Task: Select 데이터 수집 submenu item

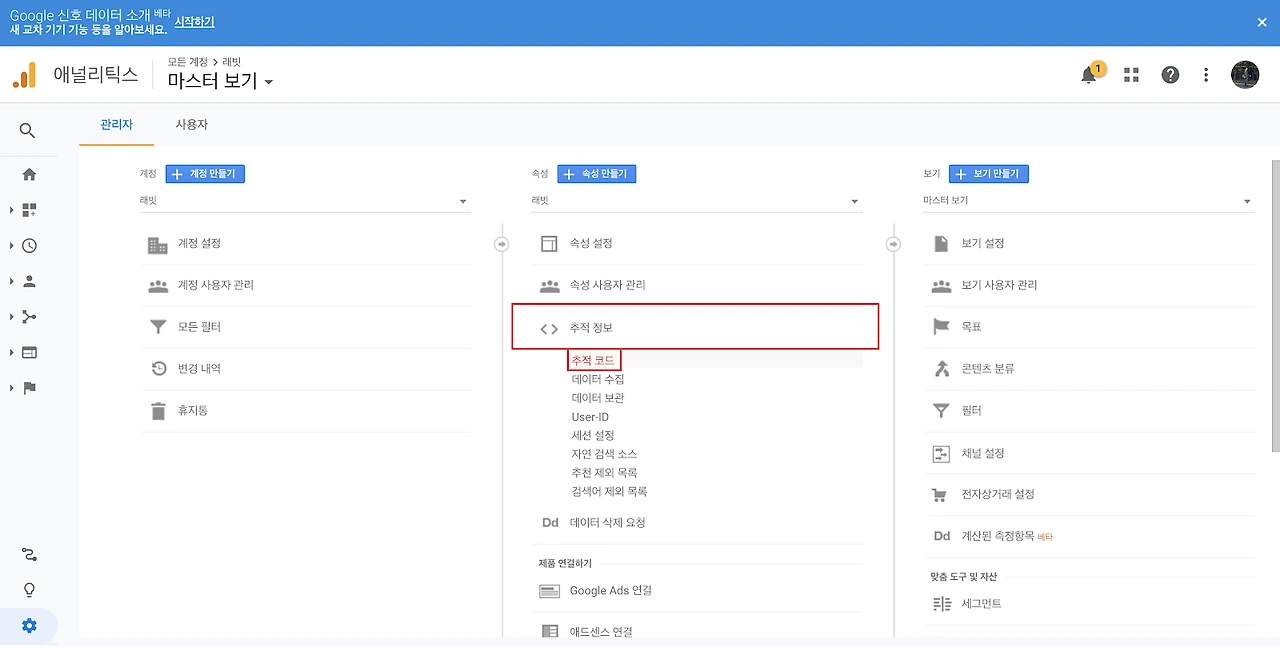Action: (598, 379)
